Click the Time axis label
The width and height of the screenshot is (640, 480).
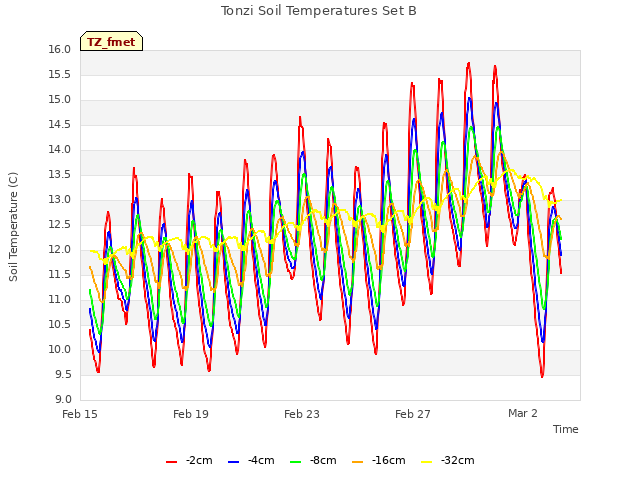(566, 429)
